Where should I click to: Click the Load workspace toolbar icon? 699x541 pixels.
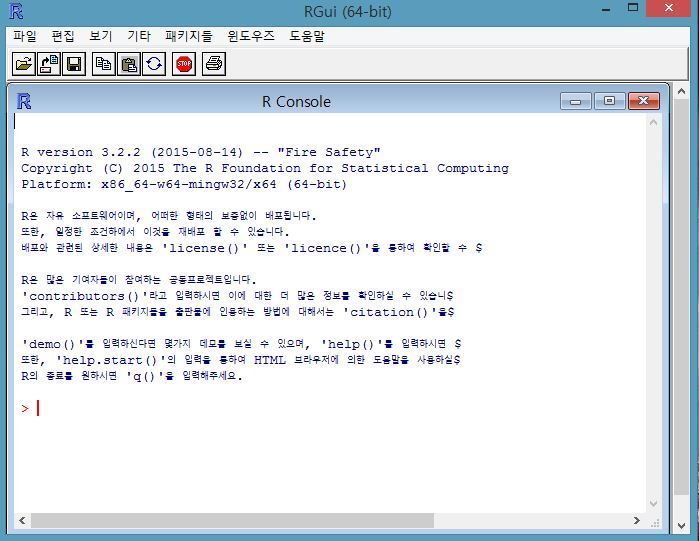pos(49,64)
